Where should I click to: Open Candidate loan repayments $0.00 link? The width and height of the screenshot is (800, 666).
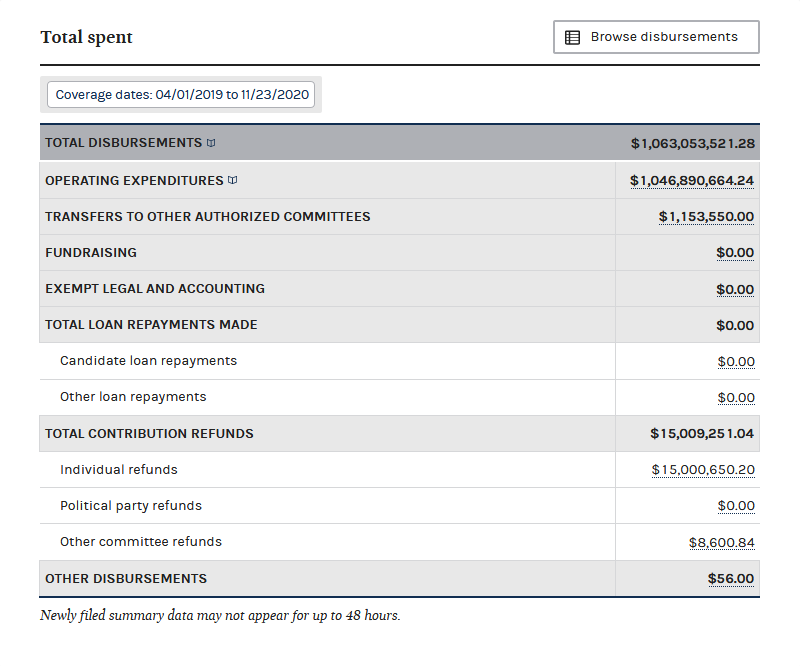[736, 361]
